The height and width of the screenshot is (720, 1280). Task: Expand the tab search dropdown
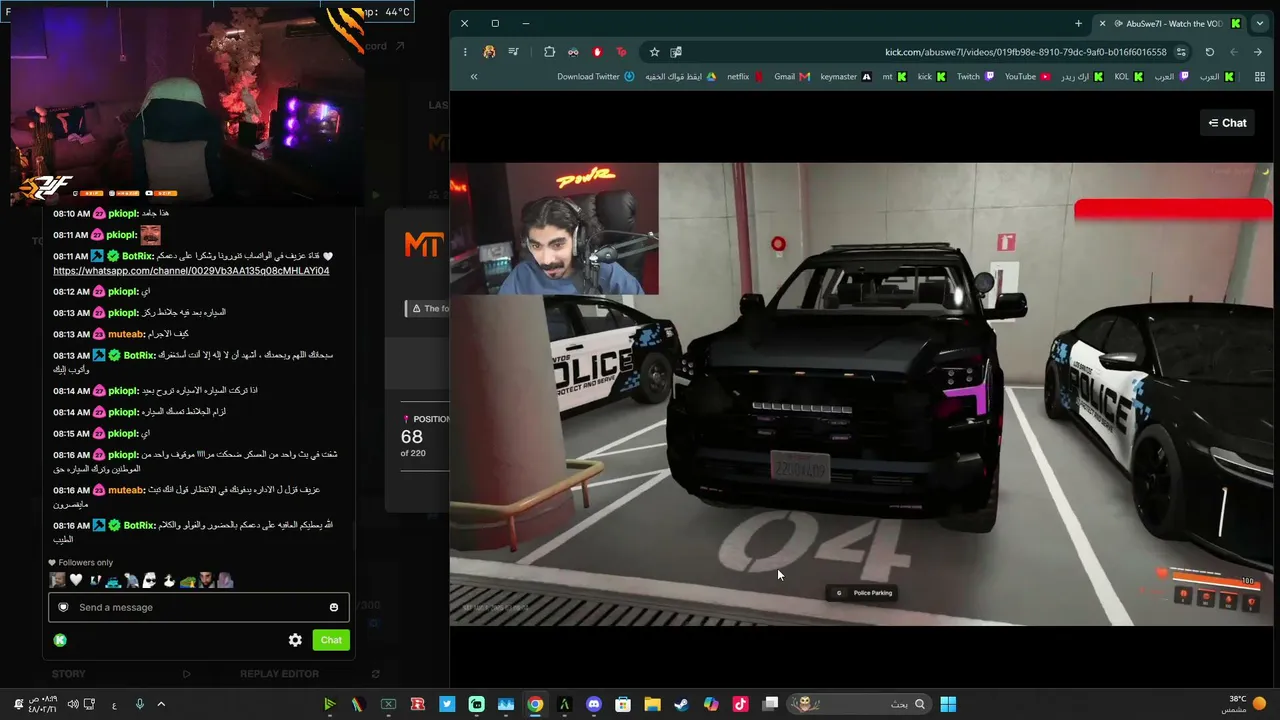pyautogui.click(x=1259, y=24)
